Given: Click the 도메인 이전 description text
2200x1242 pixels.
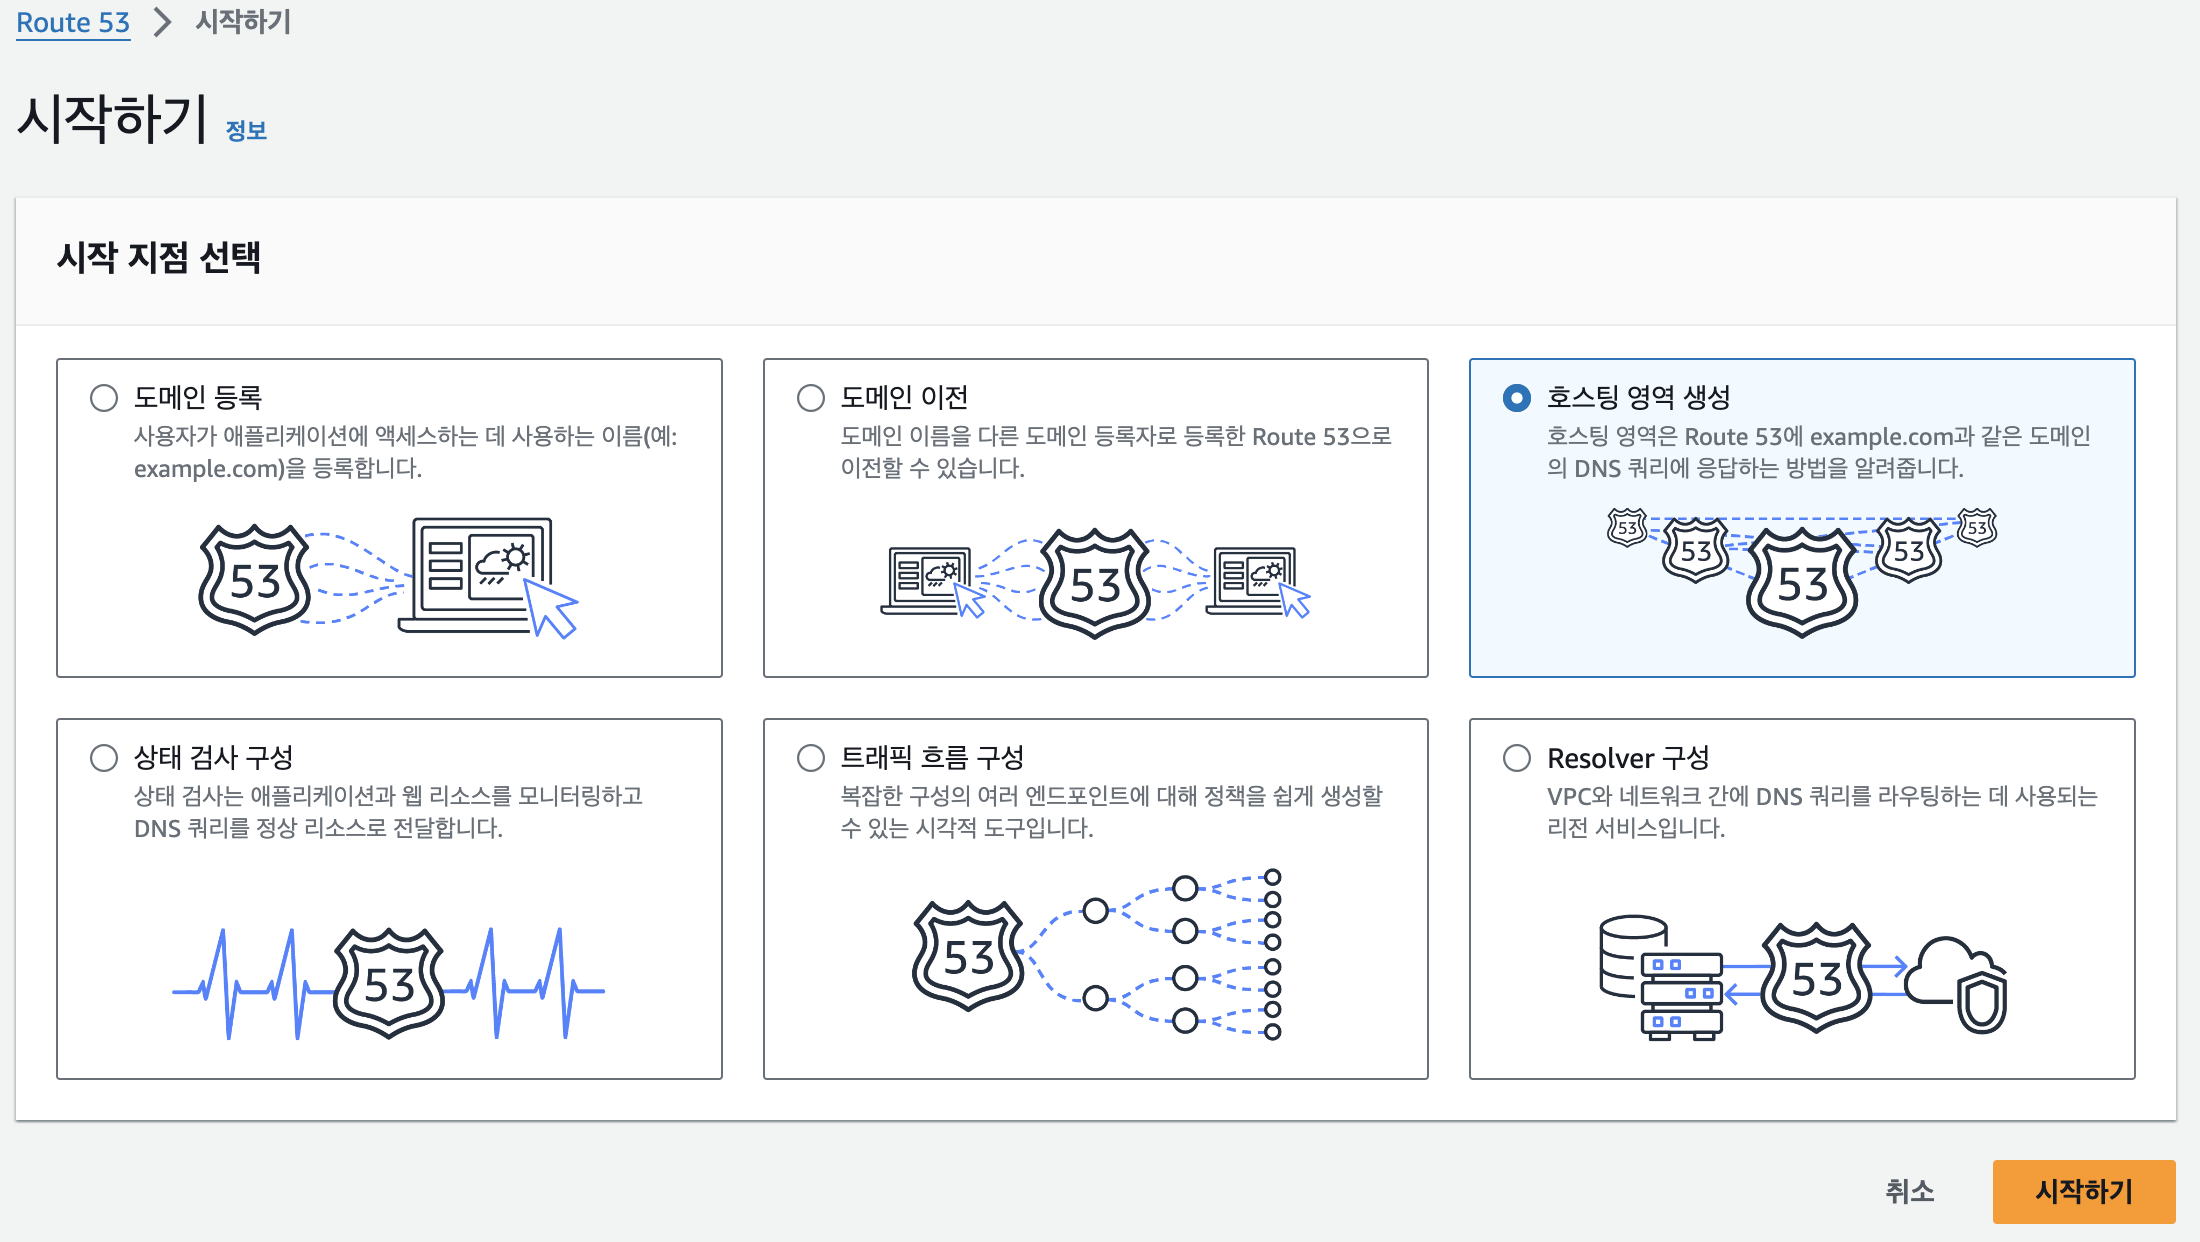Looking at the screenshot, I should click(x=1116, y=452).
